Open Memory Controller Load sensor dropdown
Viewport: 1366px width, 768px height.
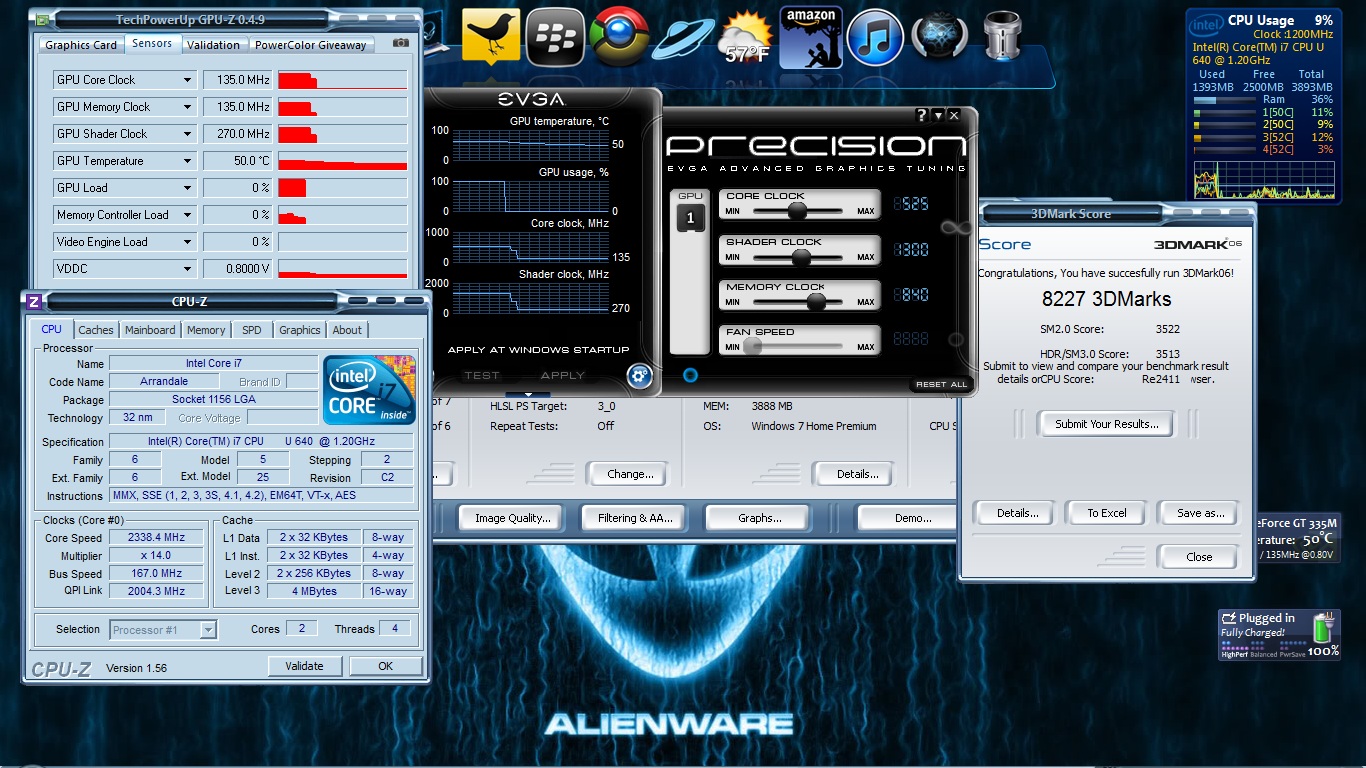pyautogui.click(x=187, y=215)
